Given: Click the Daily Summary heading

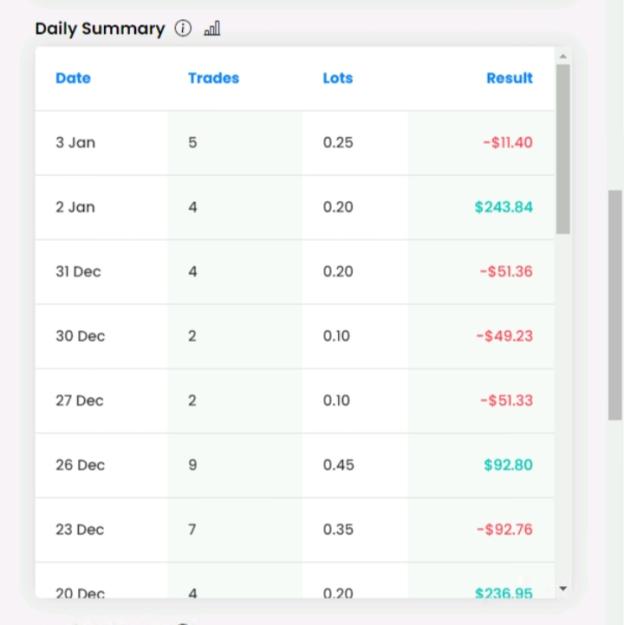Looking at the screenshot, I should (100, 29).
